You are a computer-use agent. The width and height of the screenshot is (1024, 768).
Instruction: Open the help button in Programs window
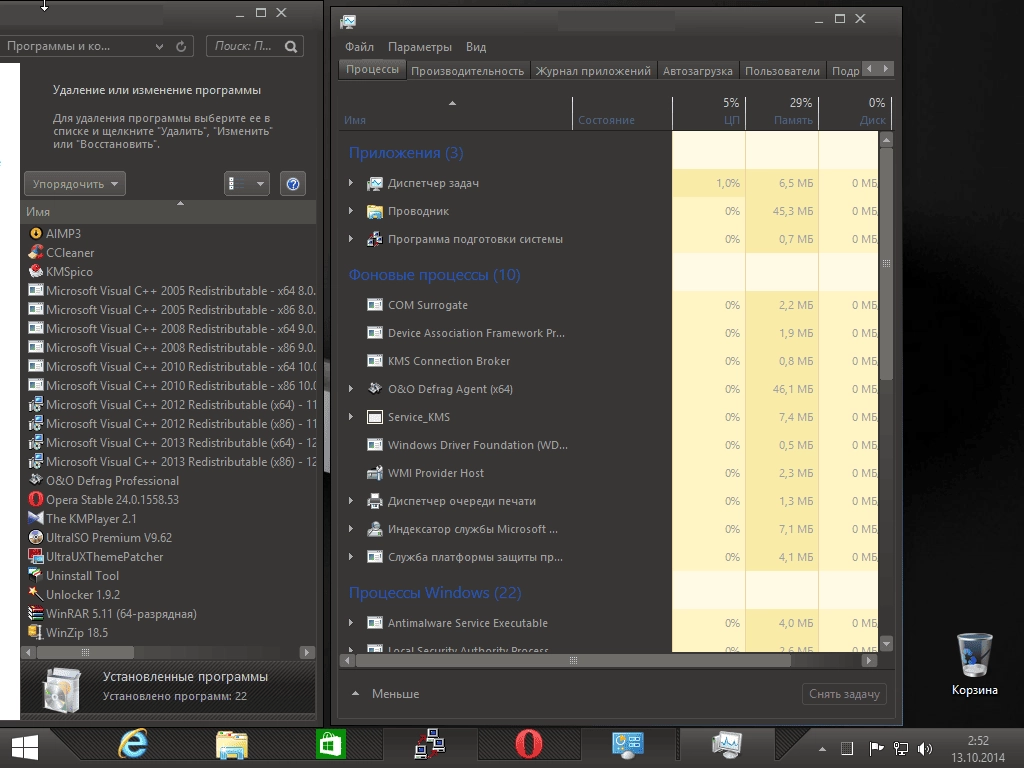click(293, 184)
